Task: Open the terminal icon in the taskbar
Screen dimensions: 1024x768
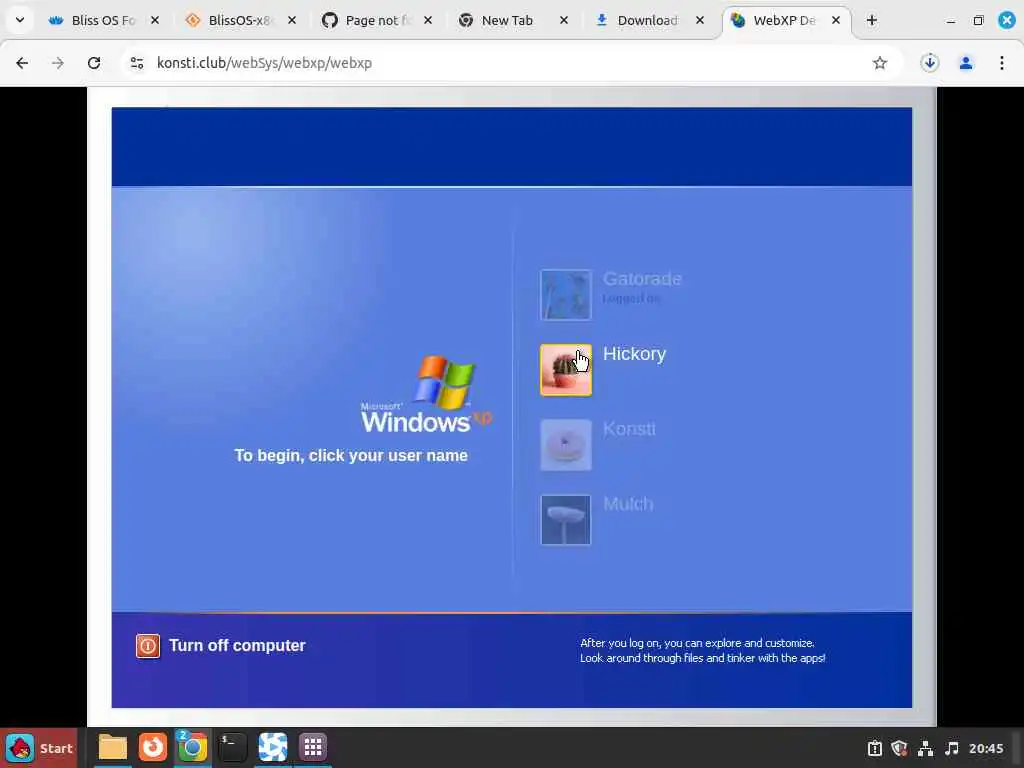Action: [232, 748]
